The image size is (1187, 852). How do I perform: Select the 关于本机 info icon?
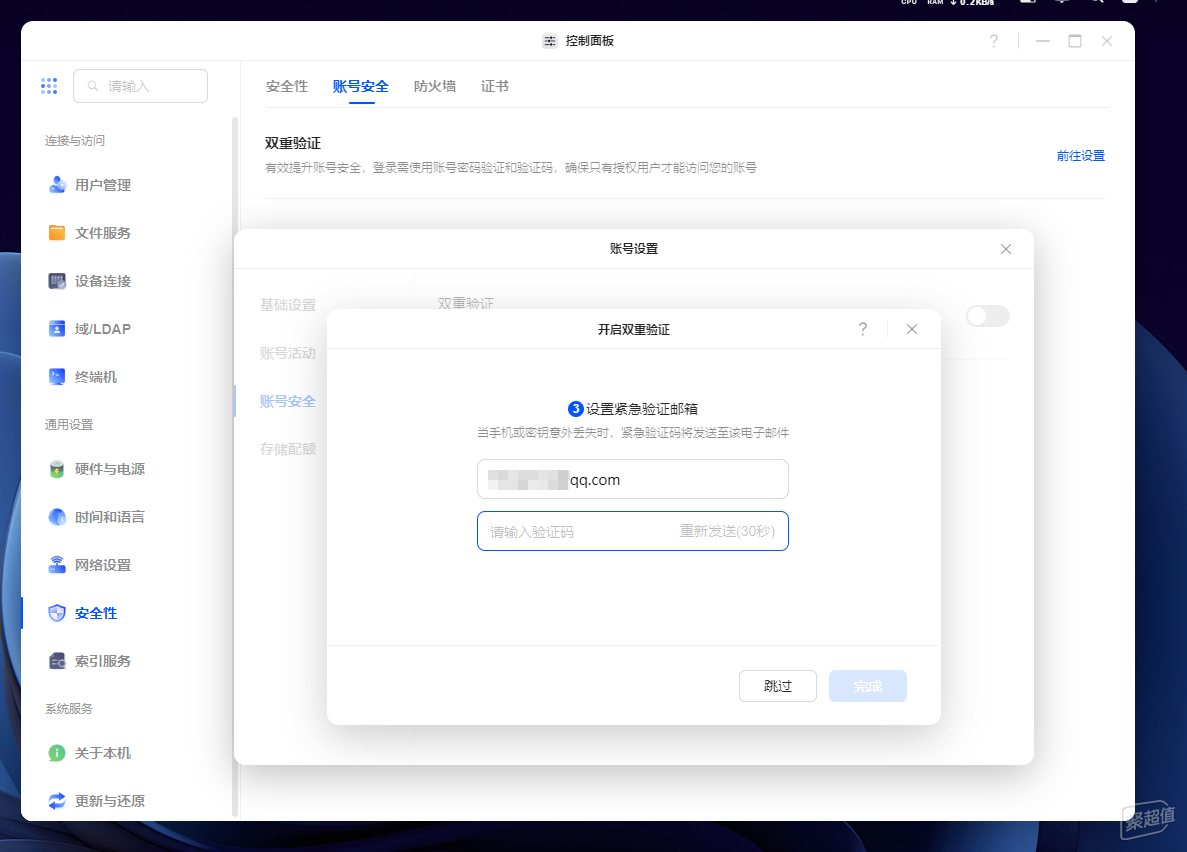point(57,753)
